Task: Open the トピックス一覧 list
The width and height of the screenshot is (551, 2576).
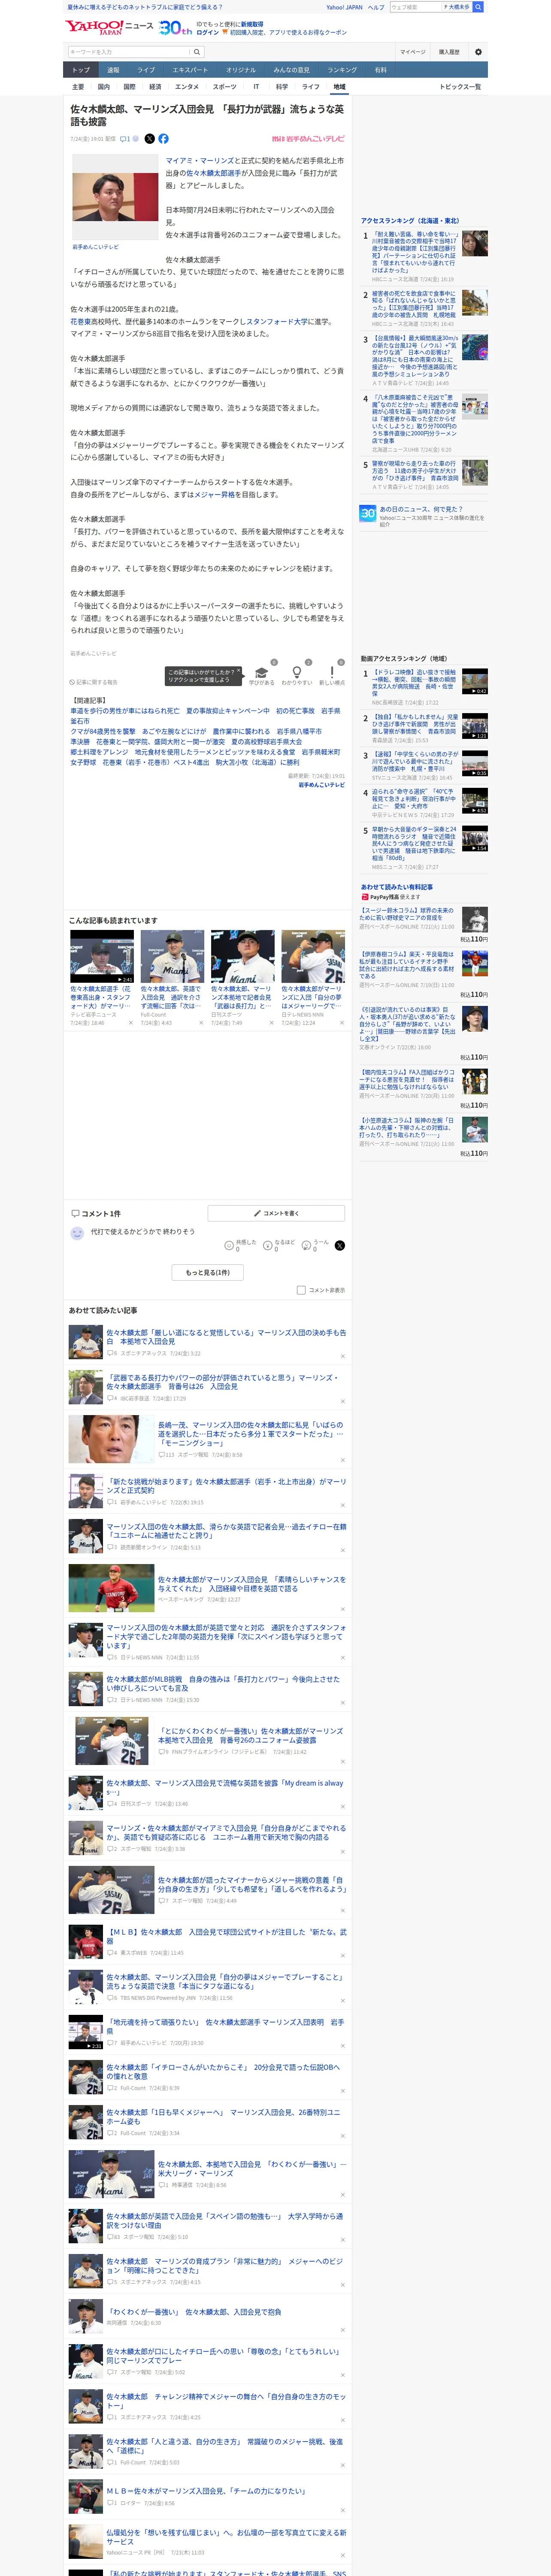Action: pyautogui.click(x=460, y=87)
